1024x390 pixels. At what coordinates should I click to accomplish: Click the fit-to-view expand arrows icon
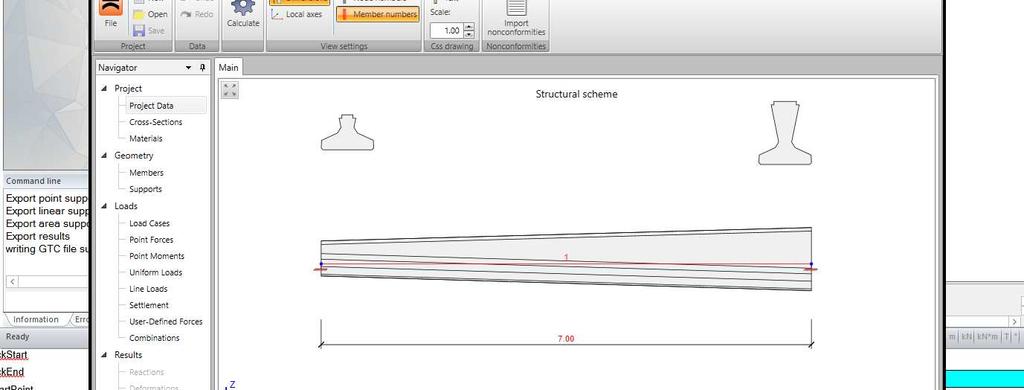click(230, 90)
